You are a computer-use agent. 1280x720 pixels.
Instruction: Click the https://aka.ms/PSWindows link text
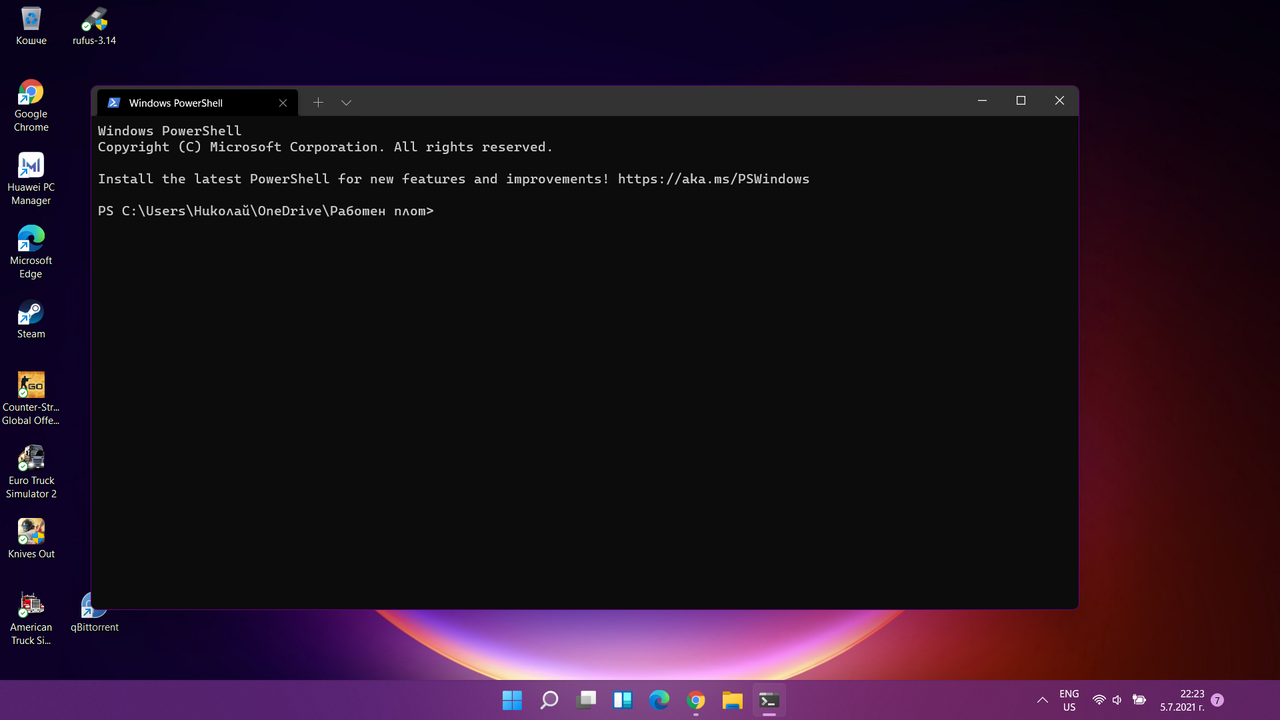tap(713, 179)
